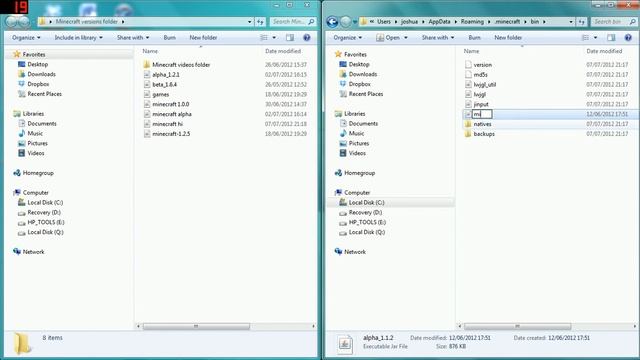Image resolution: width=640 pixels, height=360 pixels.
Task: Select md5s file in right window
Action: click(x=480, y=74)
